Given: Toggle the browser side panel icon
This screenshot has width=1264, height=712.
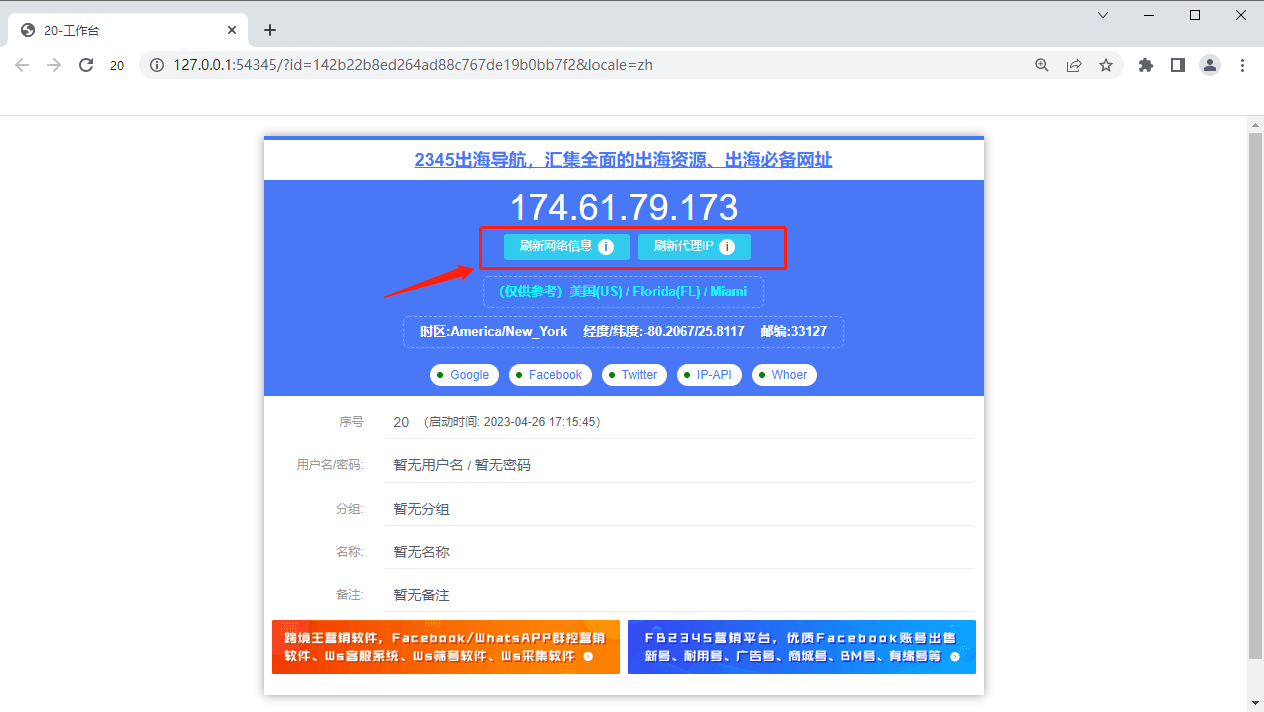Looking at the screenshot, I should click(x=1178, y=65).
